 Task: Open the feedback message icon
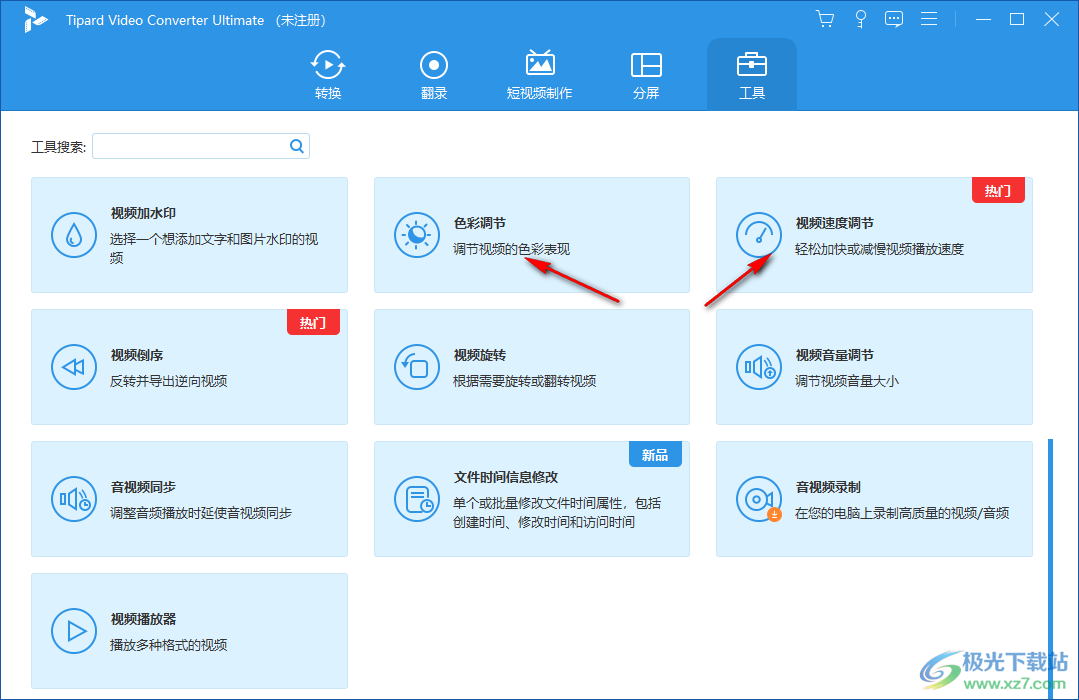pyautogui.click(x=893, y=18)
